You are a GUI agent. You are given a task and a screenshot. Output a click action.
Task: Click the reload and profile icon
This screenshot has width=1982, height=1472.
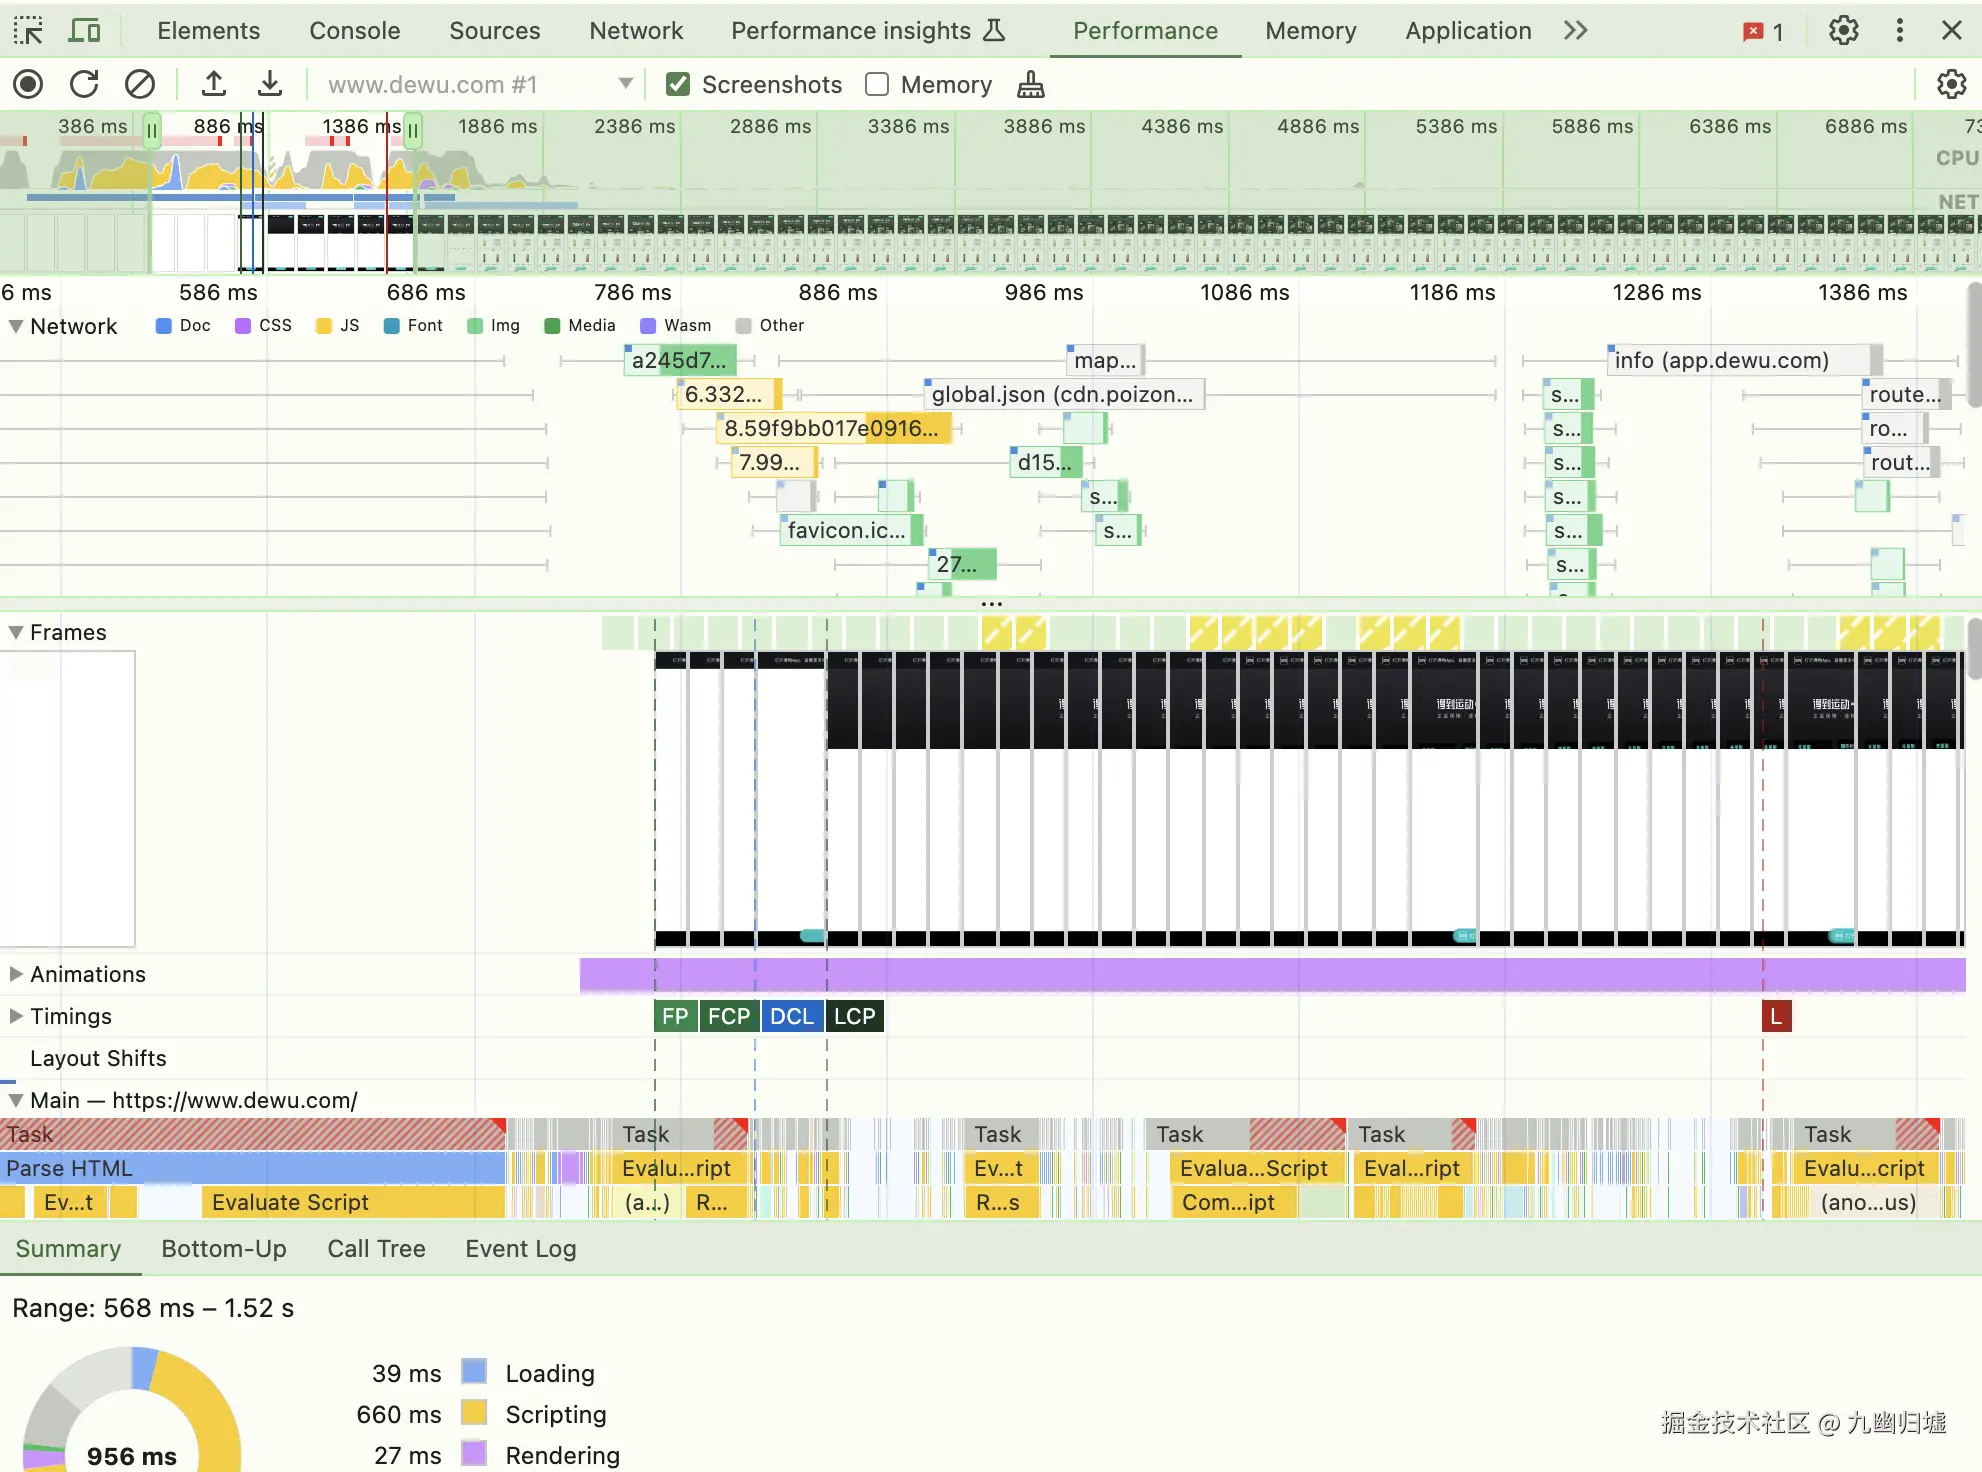(x=84, y=85)
